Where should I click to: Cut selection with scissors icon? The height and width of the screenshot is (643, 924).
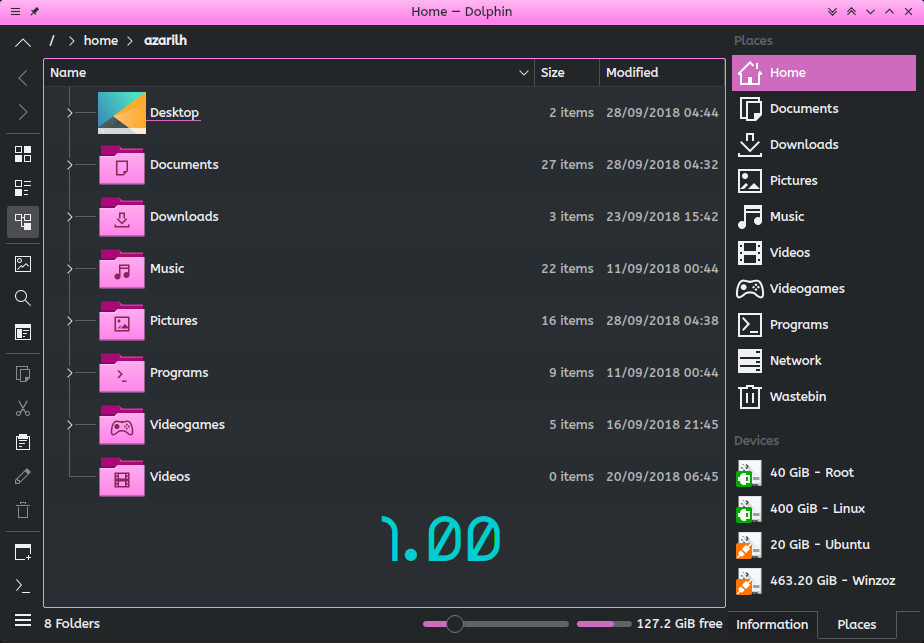[x=23, y=408]
